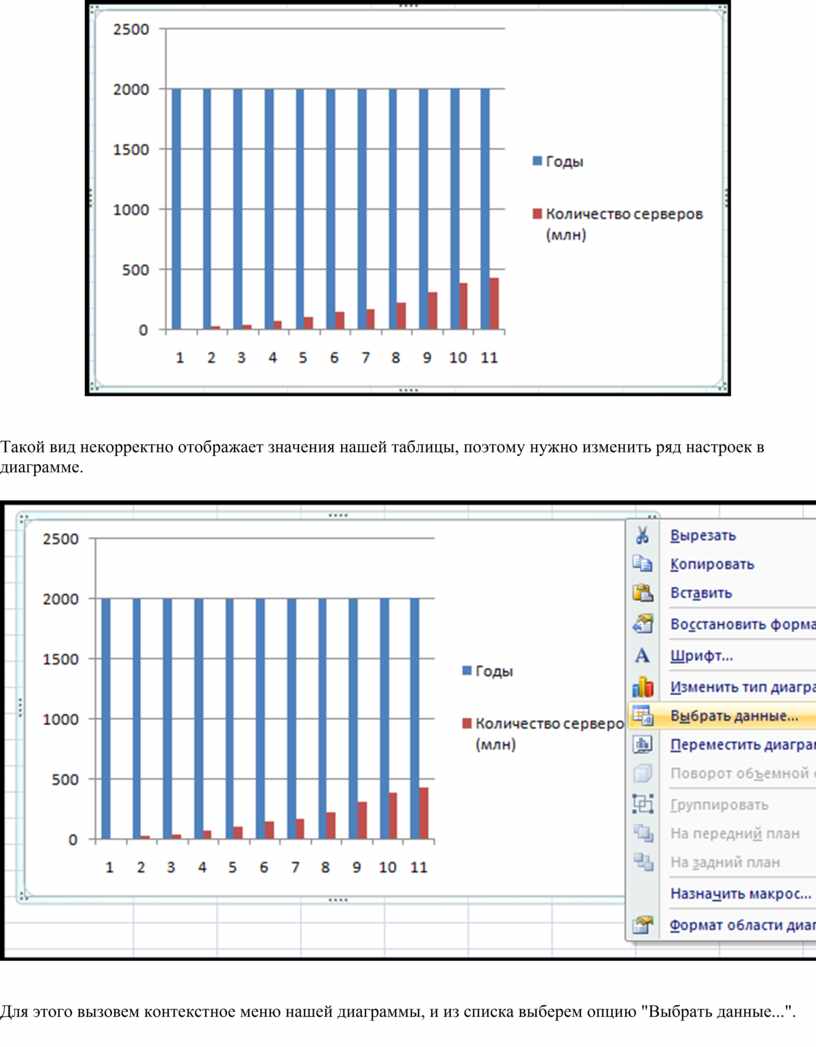This screenshot has height=1047, width=816.
Task: Click bottom-center resize handle of lower chart
Action: click(x=338, y=899)
